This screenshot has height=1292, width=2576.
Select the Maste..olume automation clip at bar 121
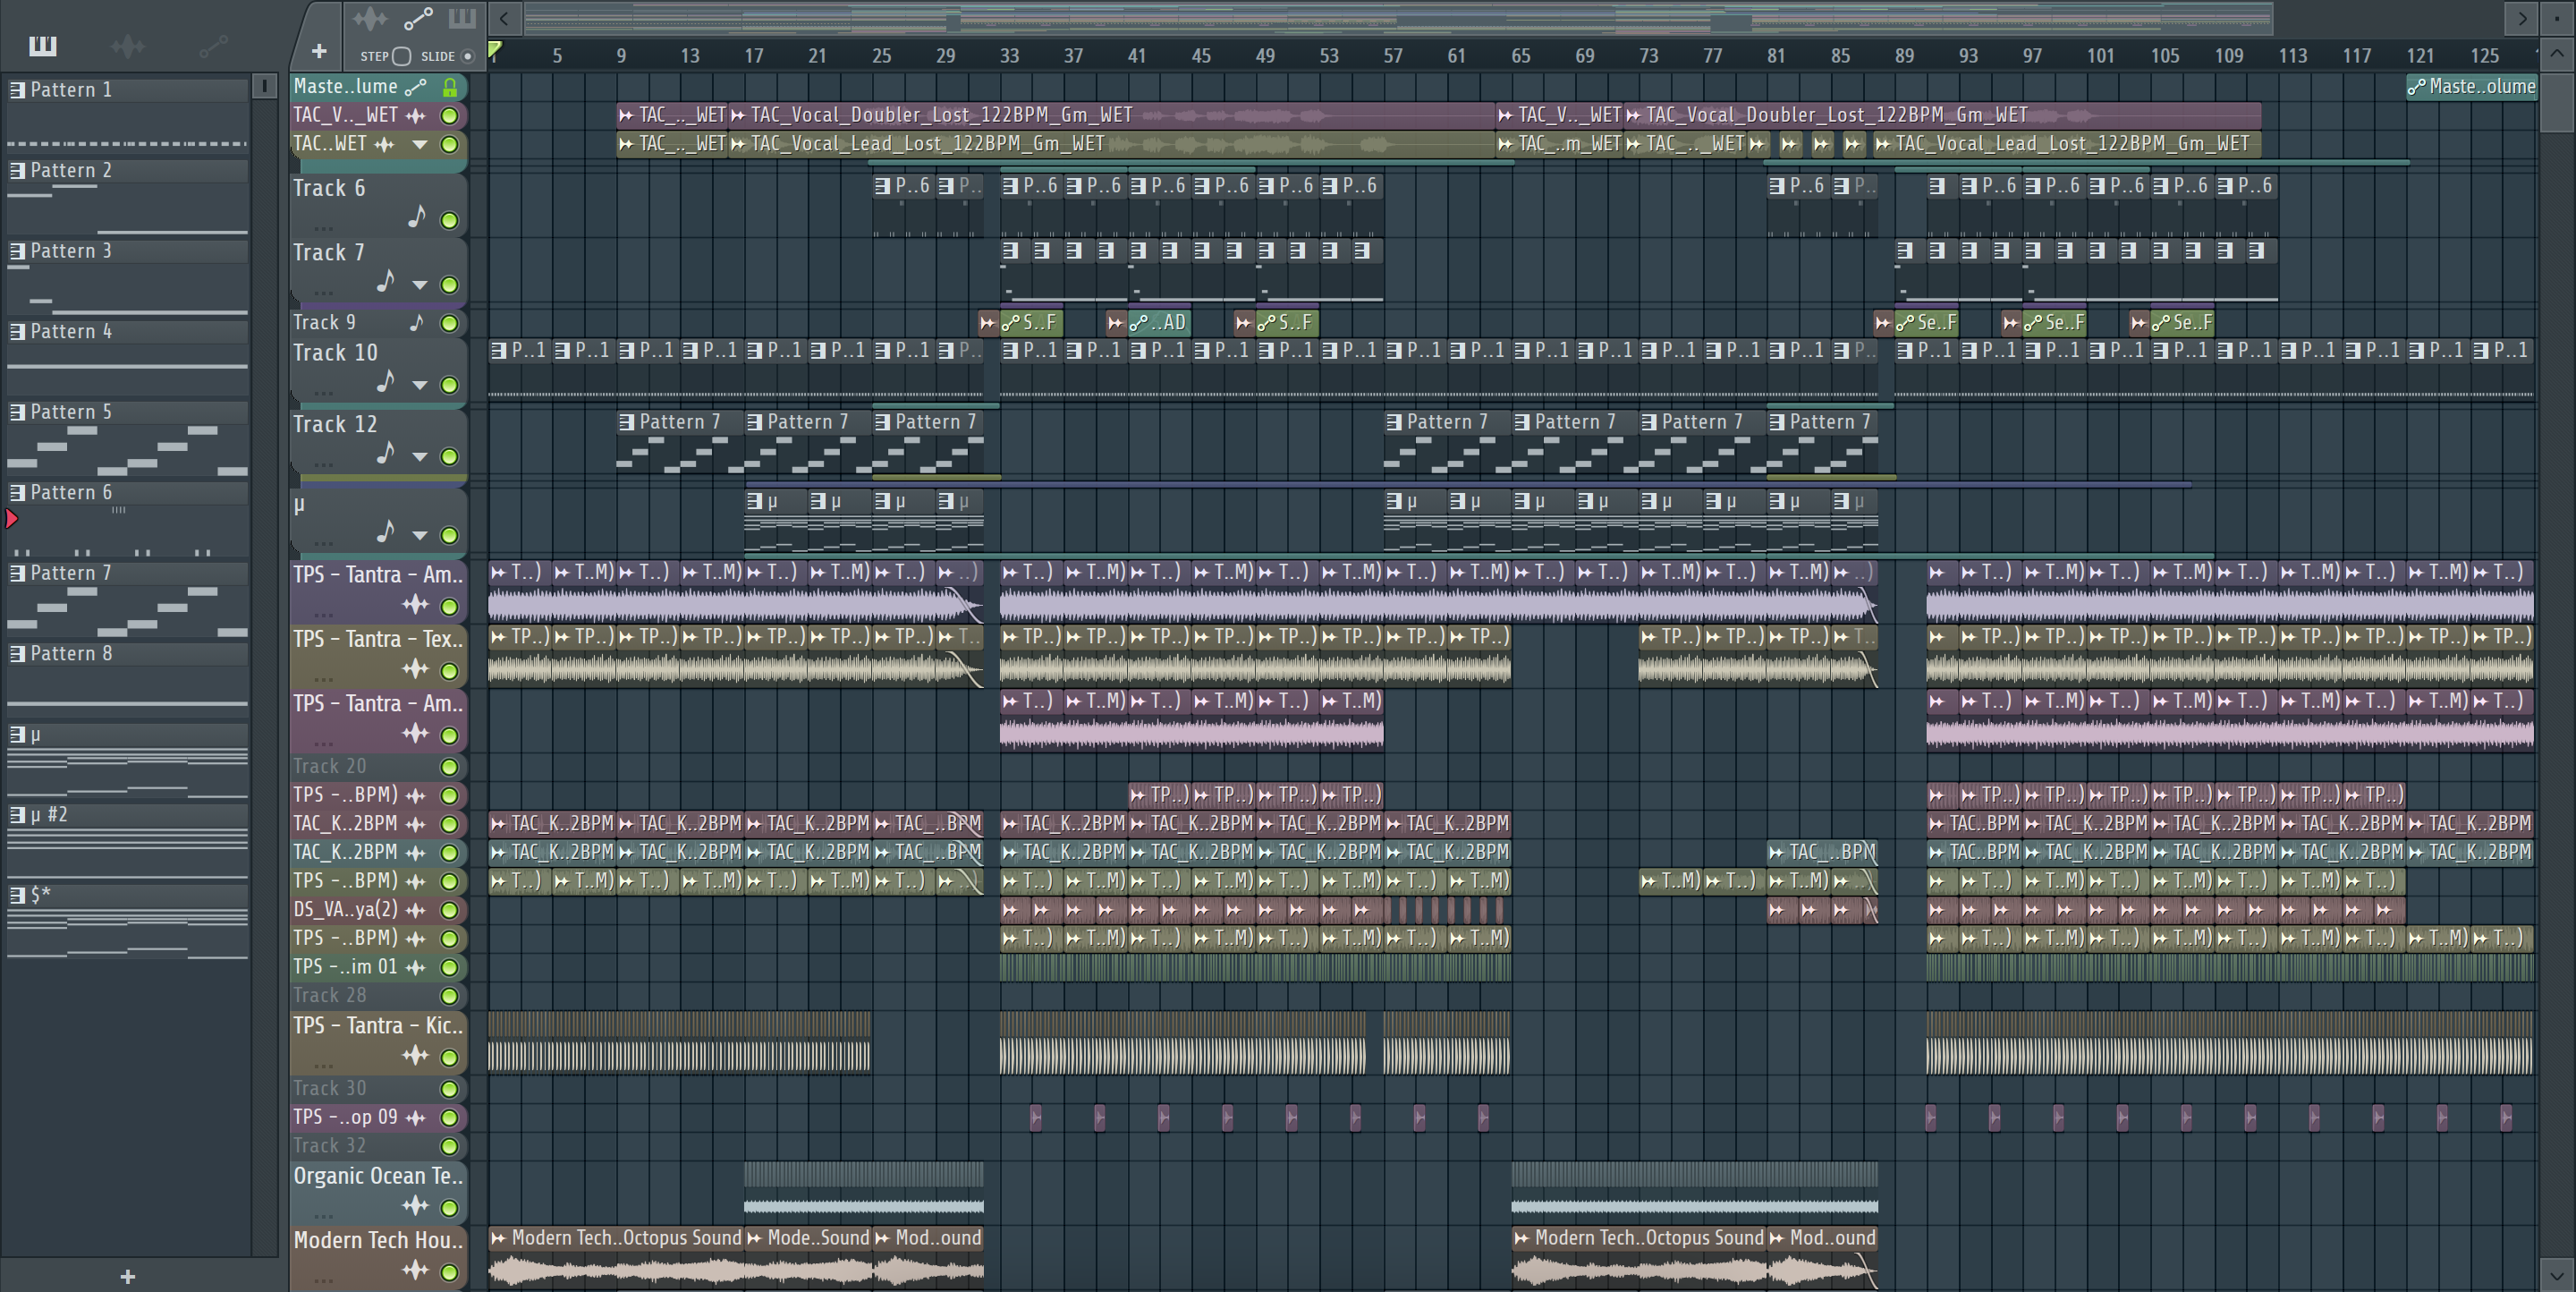pos(2471,87)
